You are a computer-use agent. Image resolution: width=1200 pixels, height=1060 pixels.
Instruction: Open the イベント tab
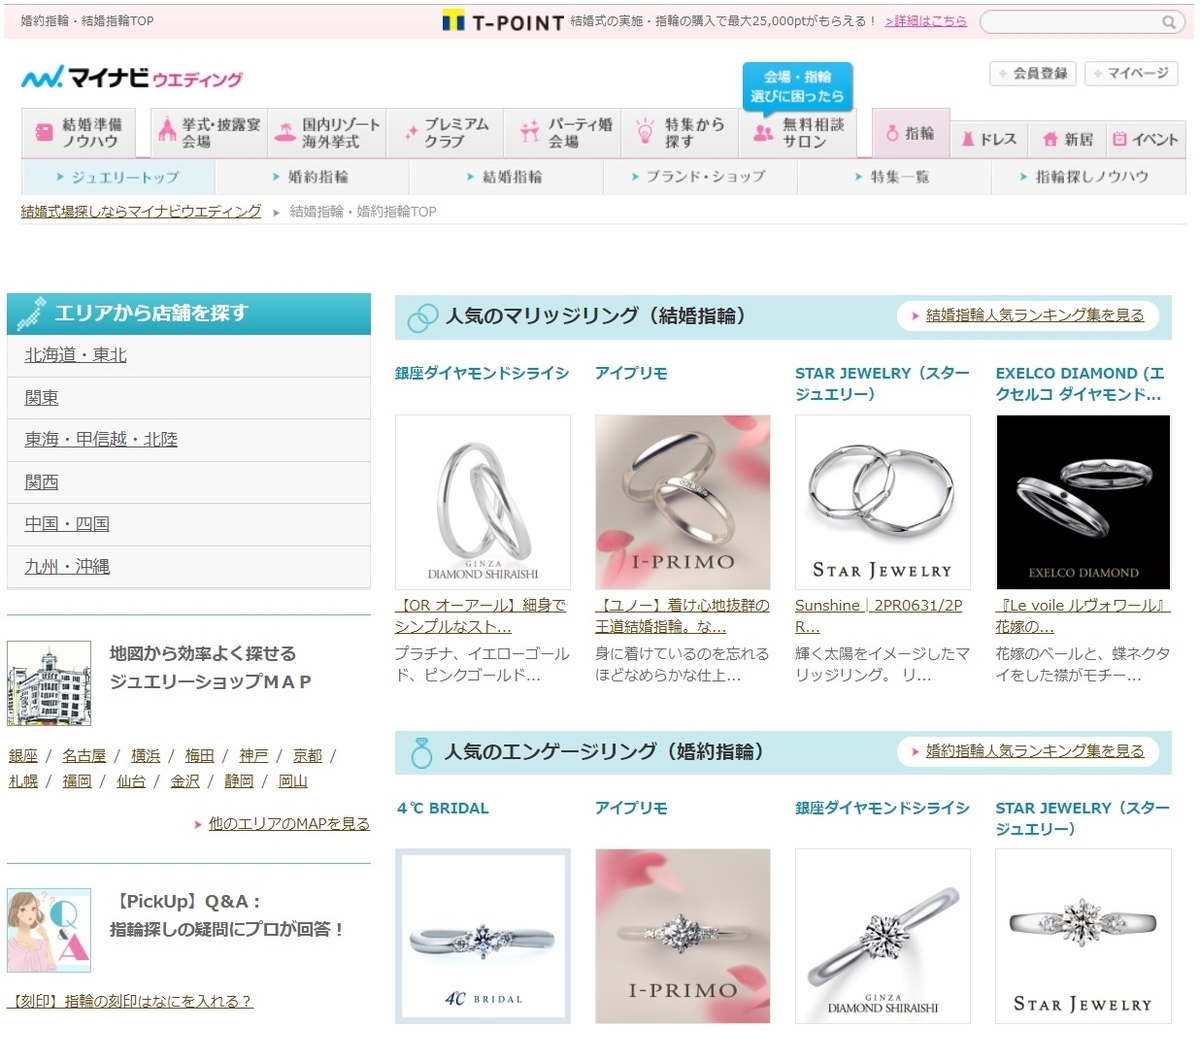tap(1145, 140)
